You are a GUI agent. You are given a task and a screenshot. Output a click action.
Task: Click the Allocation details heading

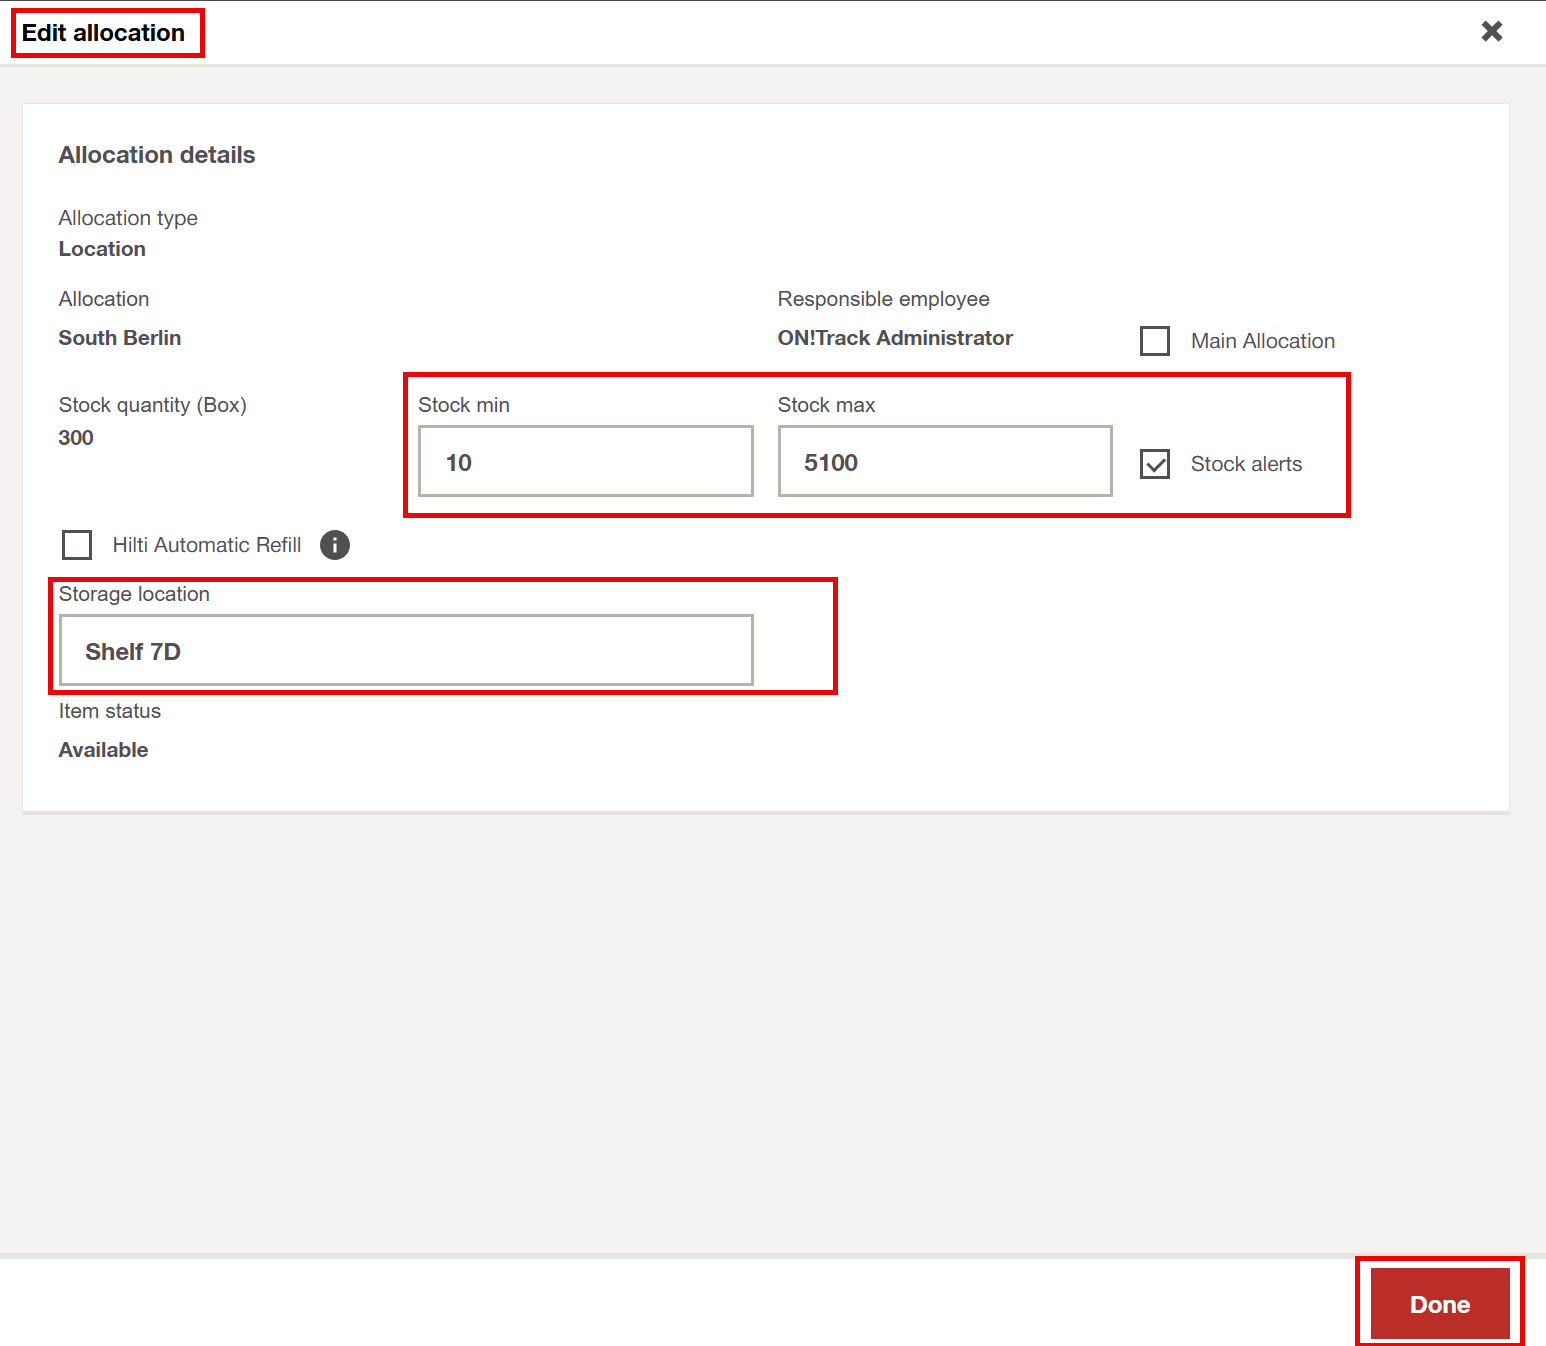157,155
